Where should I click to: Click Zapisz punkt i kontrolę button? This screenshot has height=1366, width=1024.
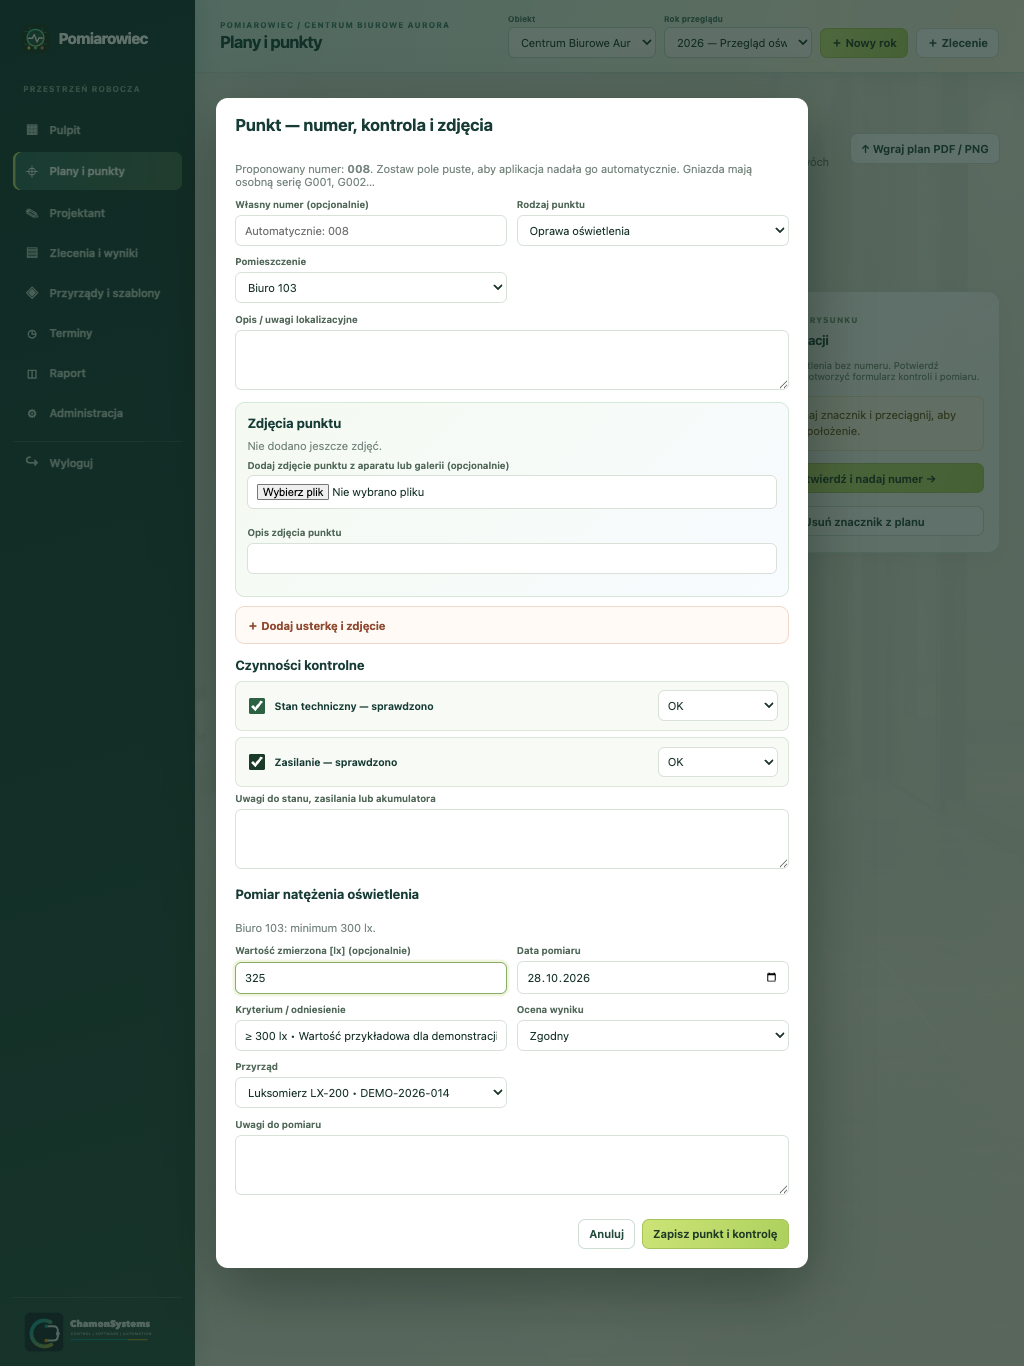[715, 1234]
